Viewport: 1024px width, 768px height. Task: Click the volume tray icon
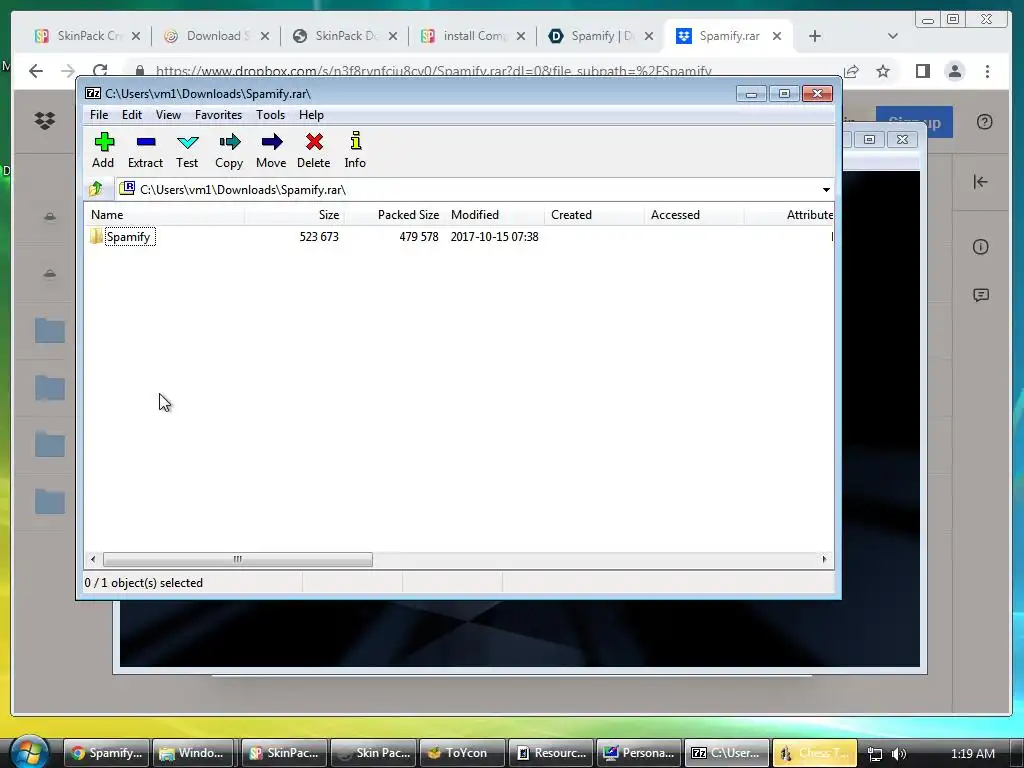[899, 754]
